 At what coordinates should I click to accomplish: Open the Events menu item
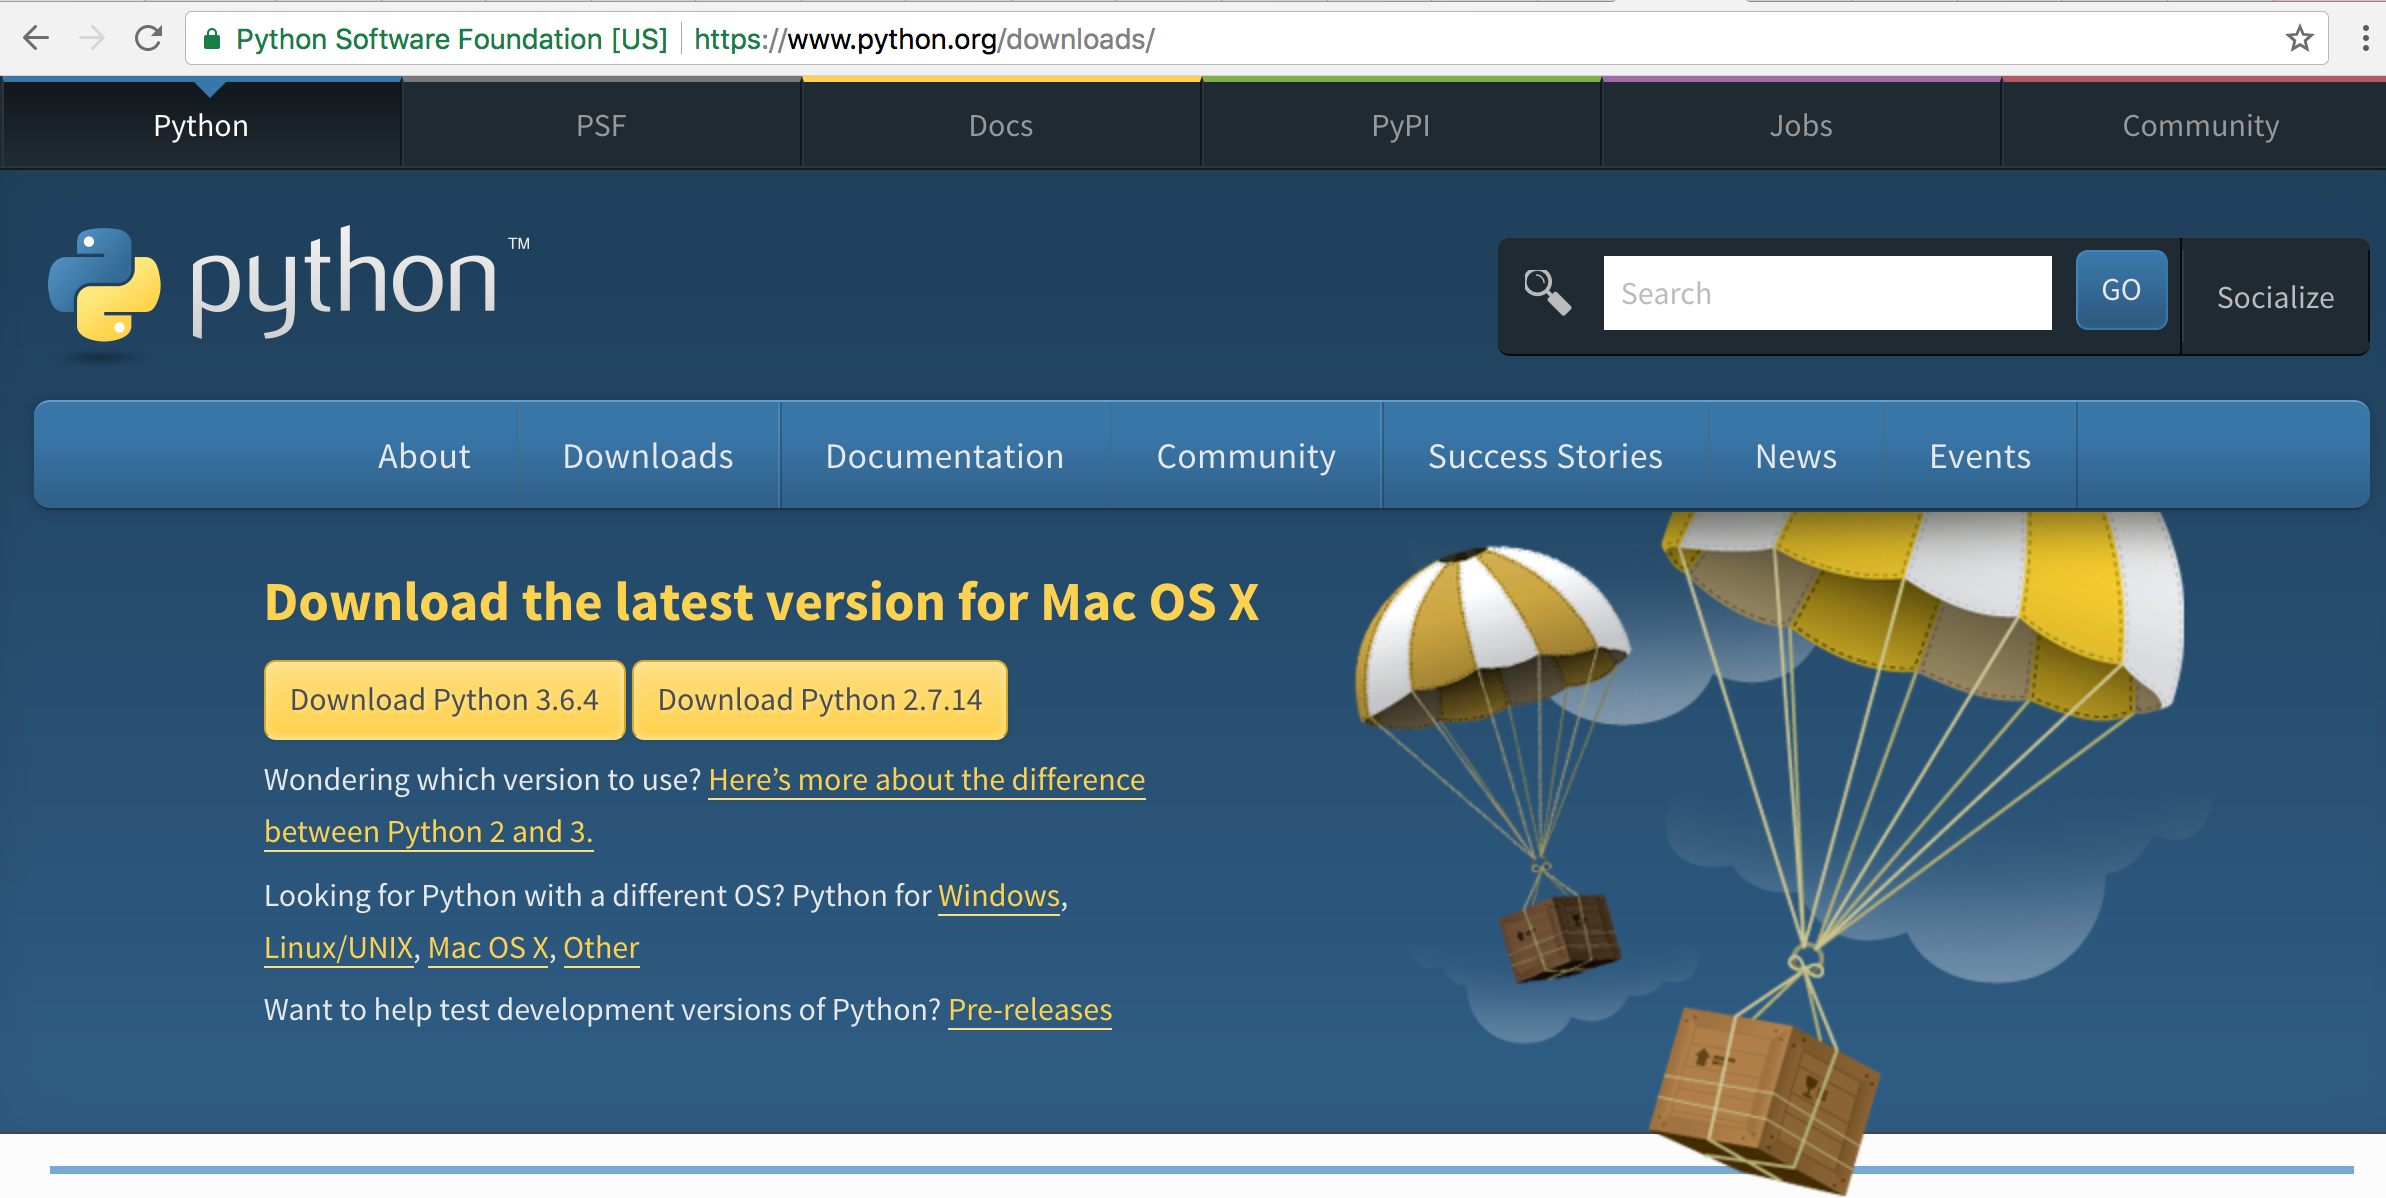[x=1980, y=456]
